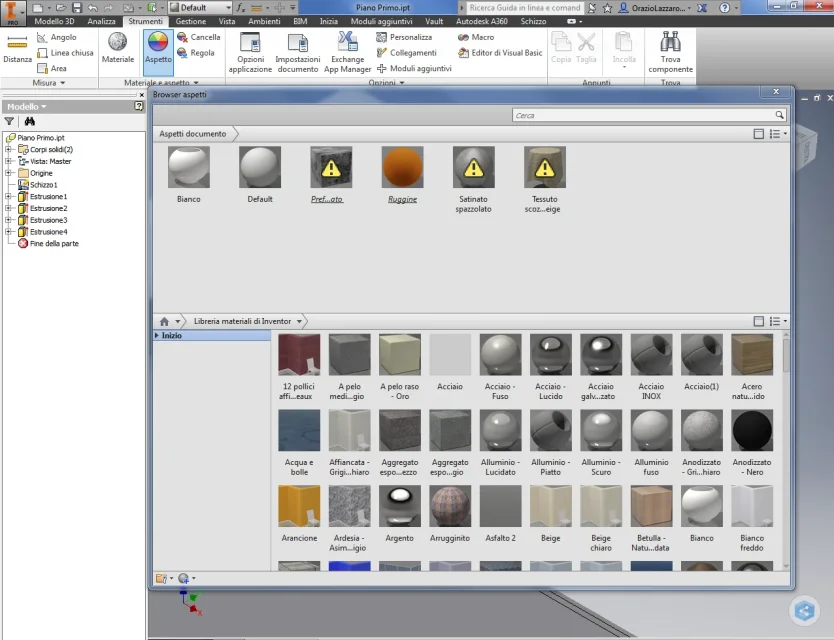Choose the Argento library appearance
834x640 pixels.
pyautogui.click(x=399, y=514)
